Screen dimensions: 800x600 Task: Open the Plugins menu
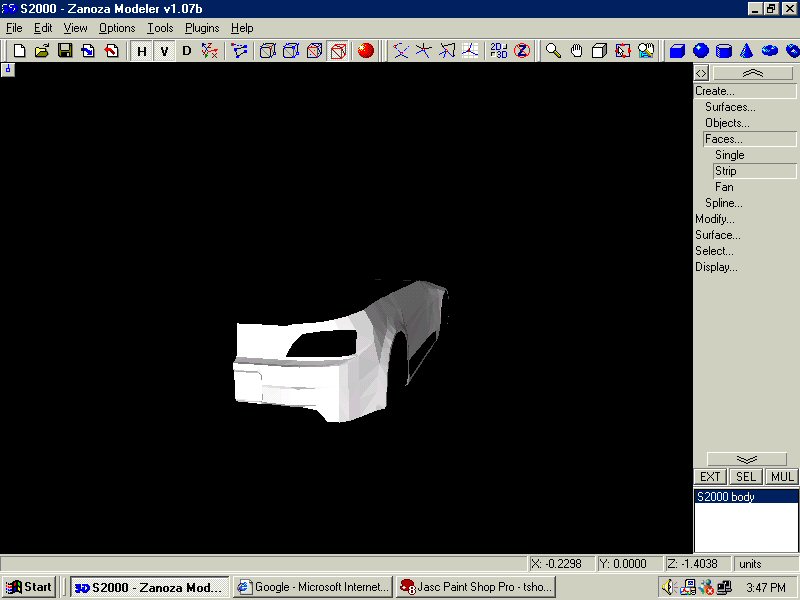(202, 28)
